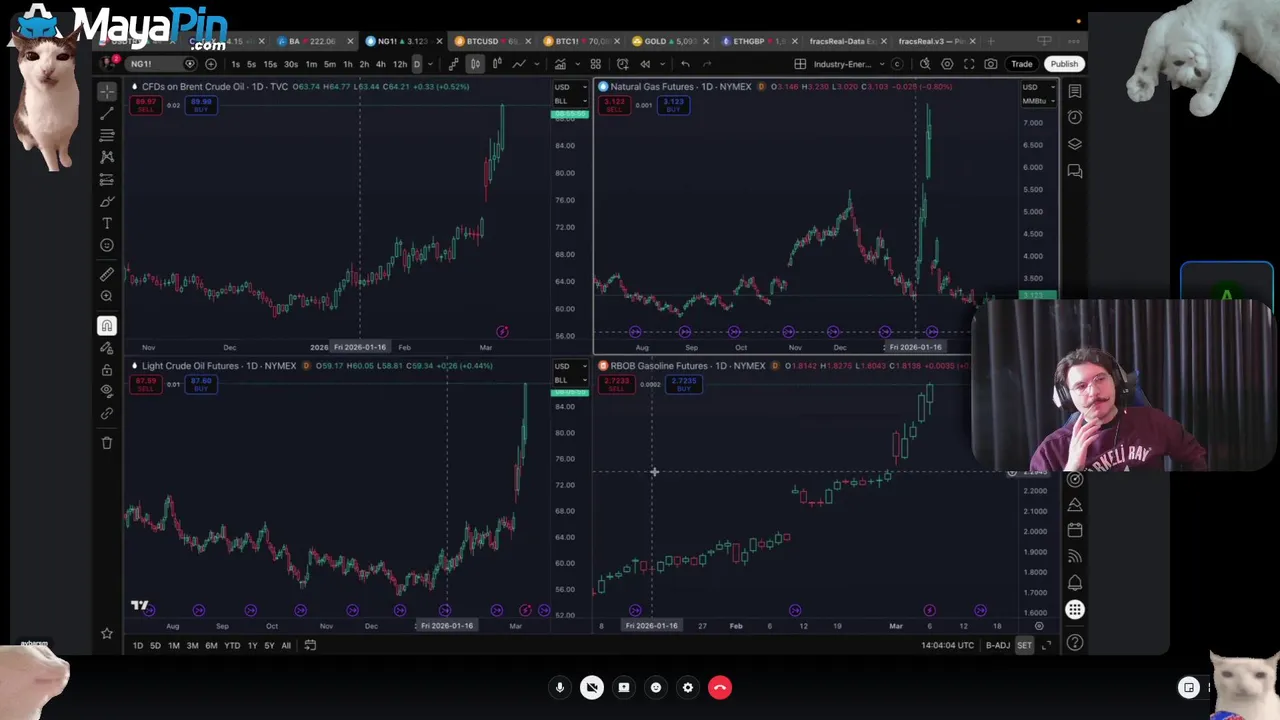
Task: Activate the zoom in tool
Action: pos(107,296)
